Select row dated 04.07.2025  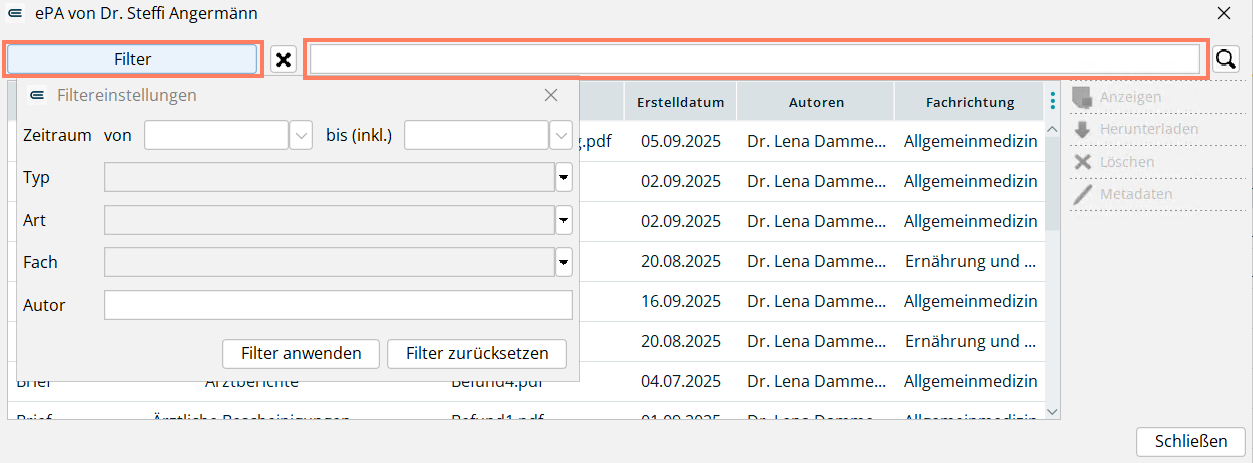click(526, 381)
